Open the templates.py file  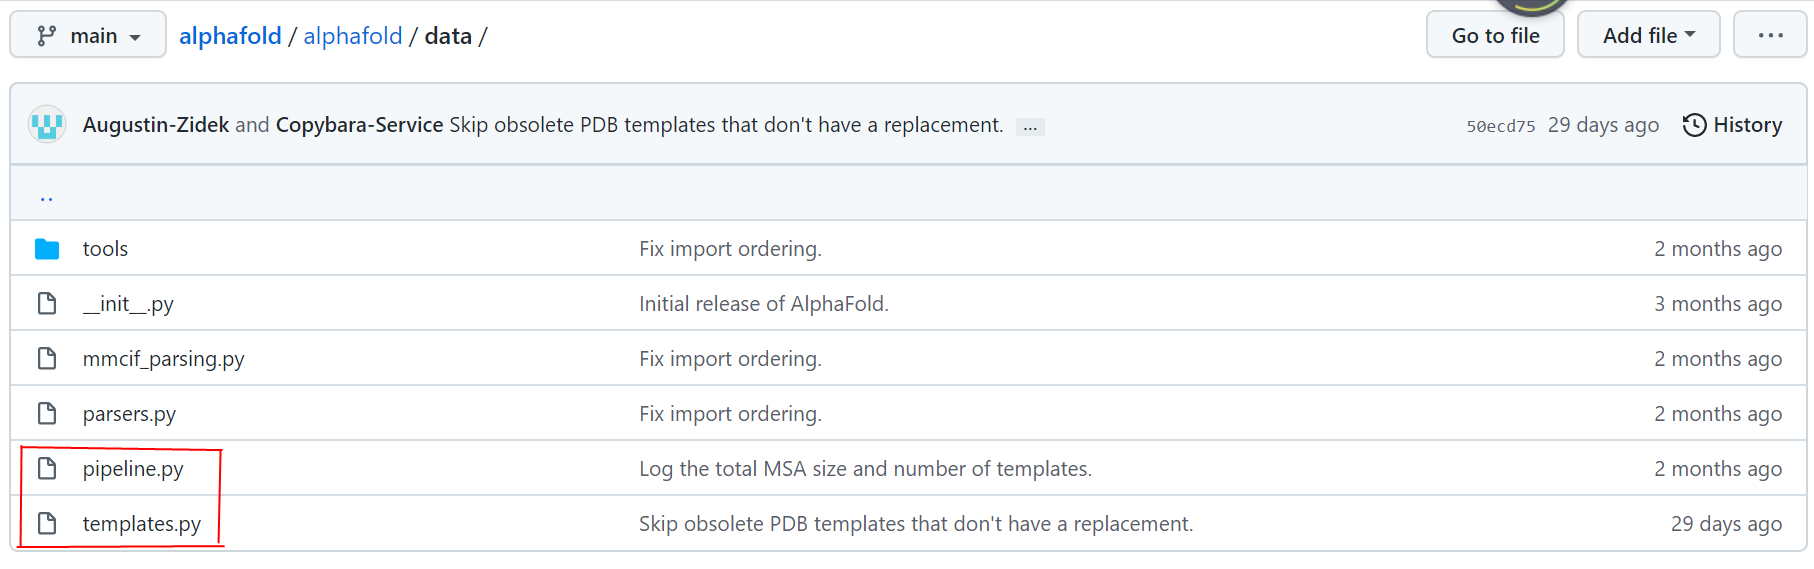[142, 524]
